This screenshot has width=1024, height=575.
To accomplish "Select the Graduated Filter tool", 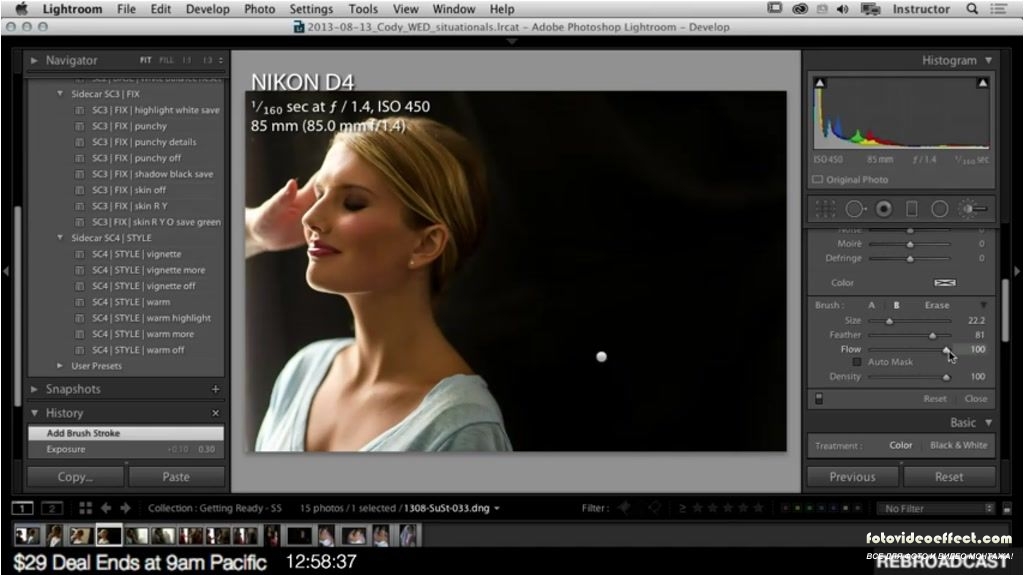I will 912,209.
